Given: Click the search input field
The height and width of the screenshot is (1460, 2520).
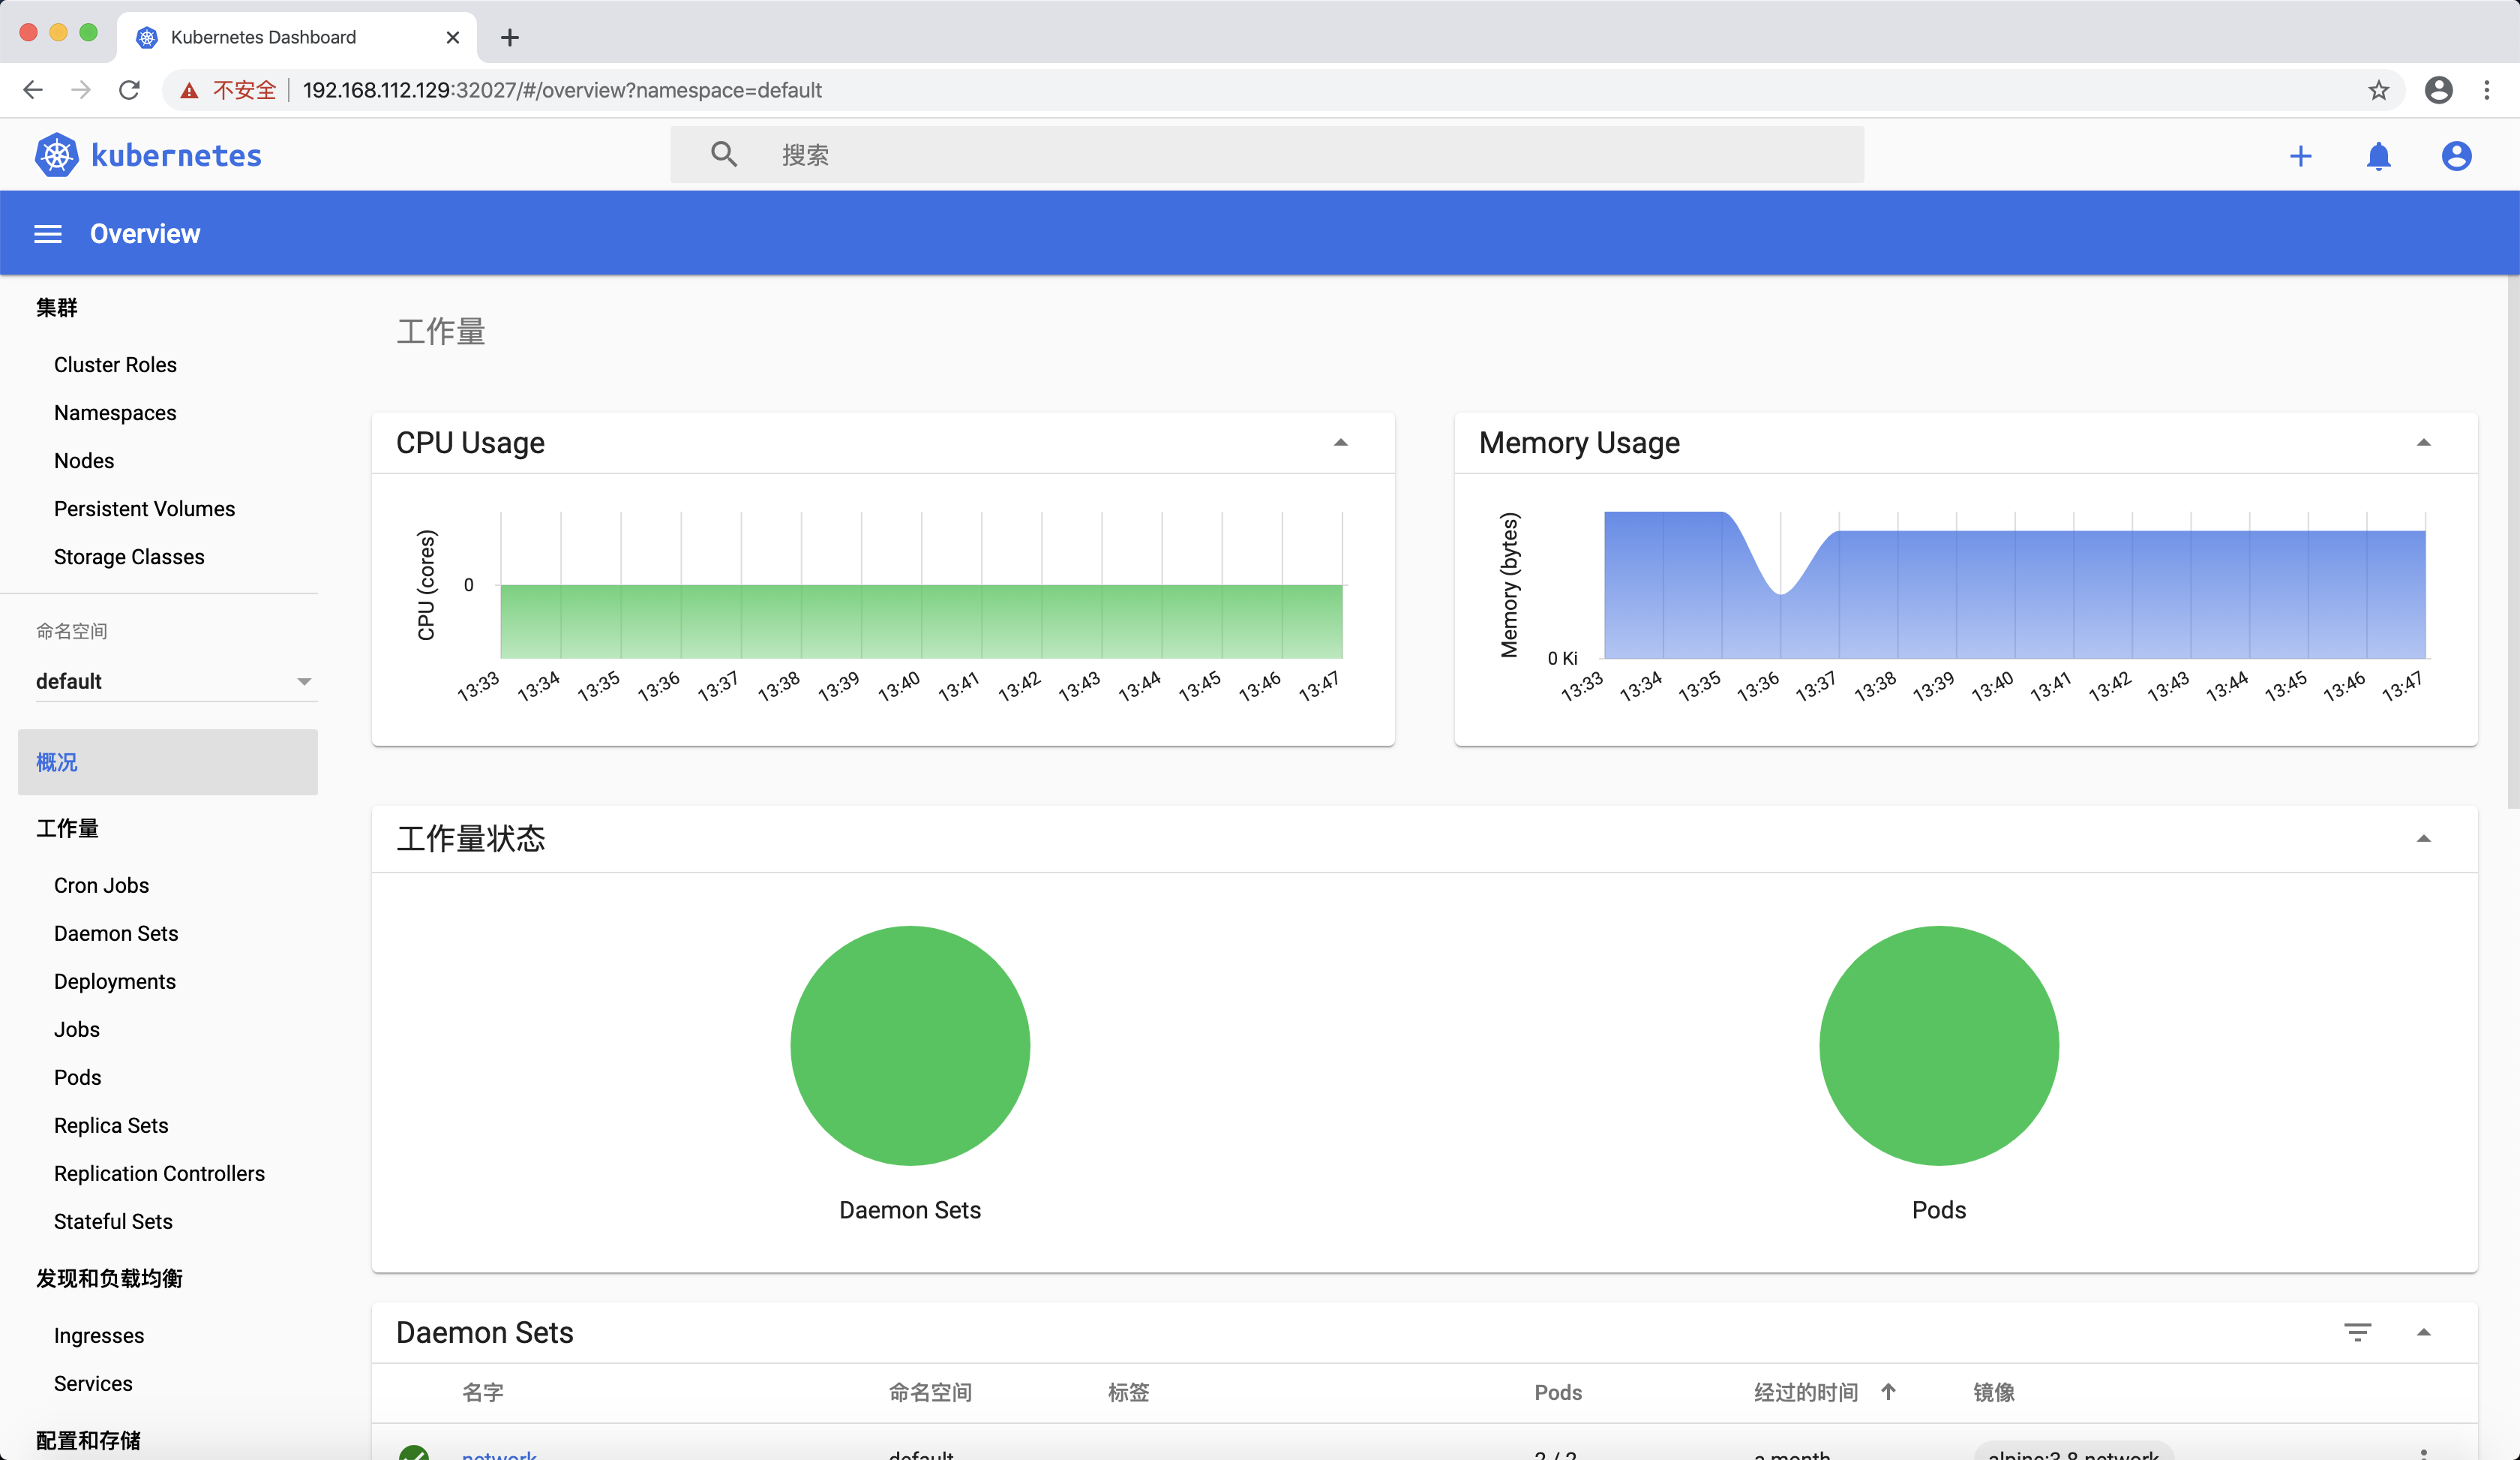Looking at the screenshot, I should coord(1267,154).
